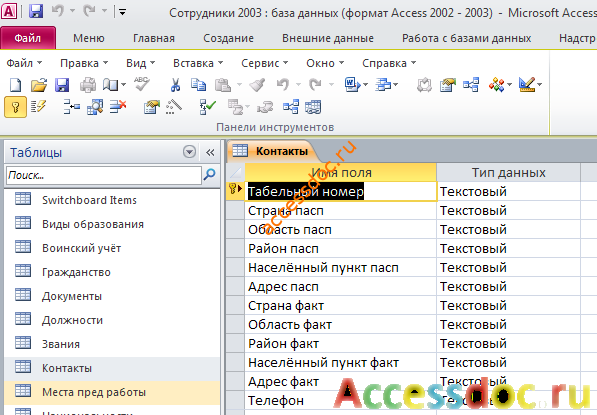
Task: Select the Format Painter brush icon
Action: [257, 85]
